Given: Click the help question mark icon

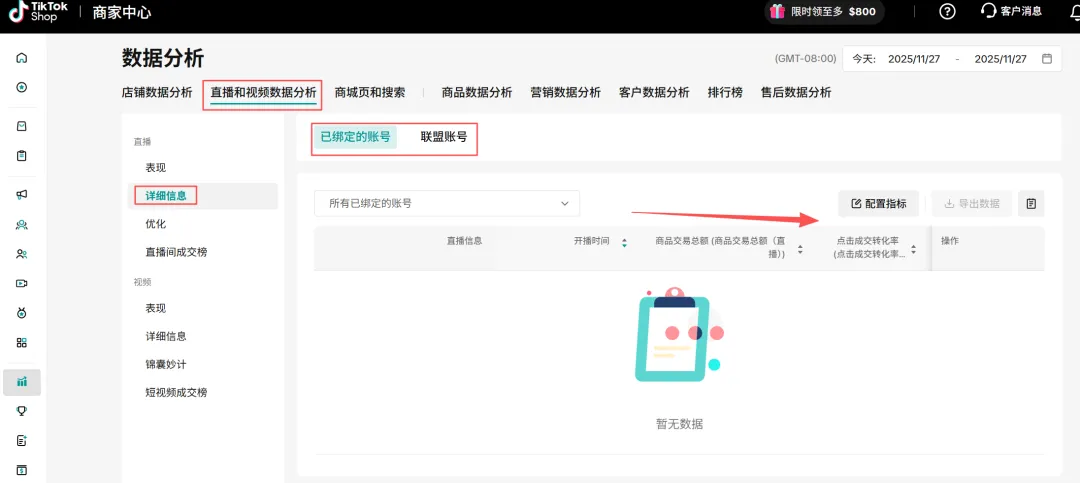Looking at the screenshot, I should pyautogui.click(x=947, y=12).
